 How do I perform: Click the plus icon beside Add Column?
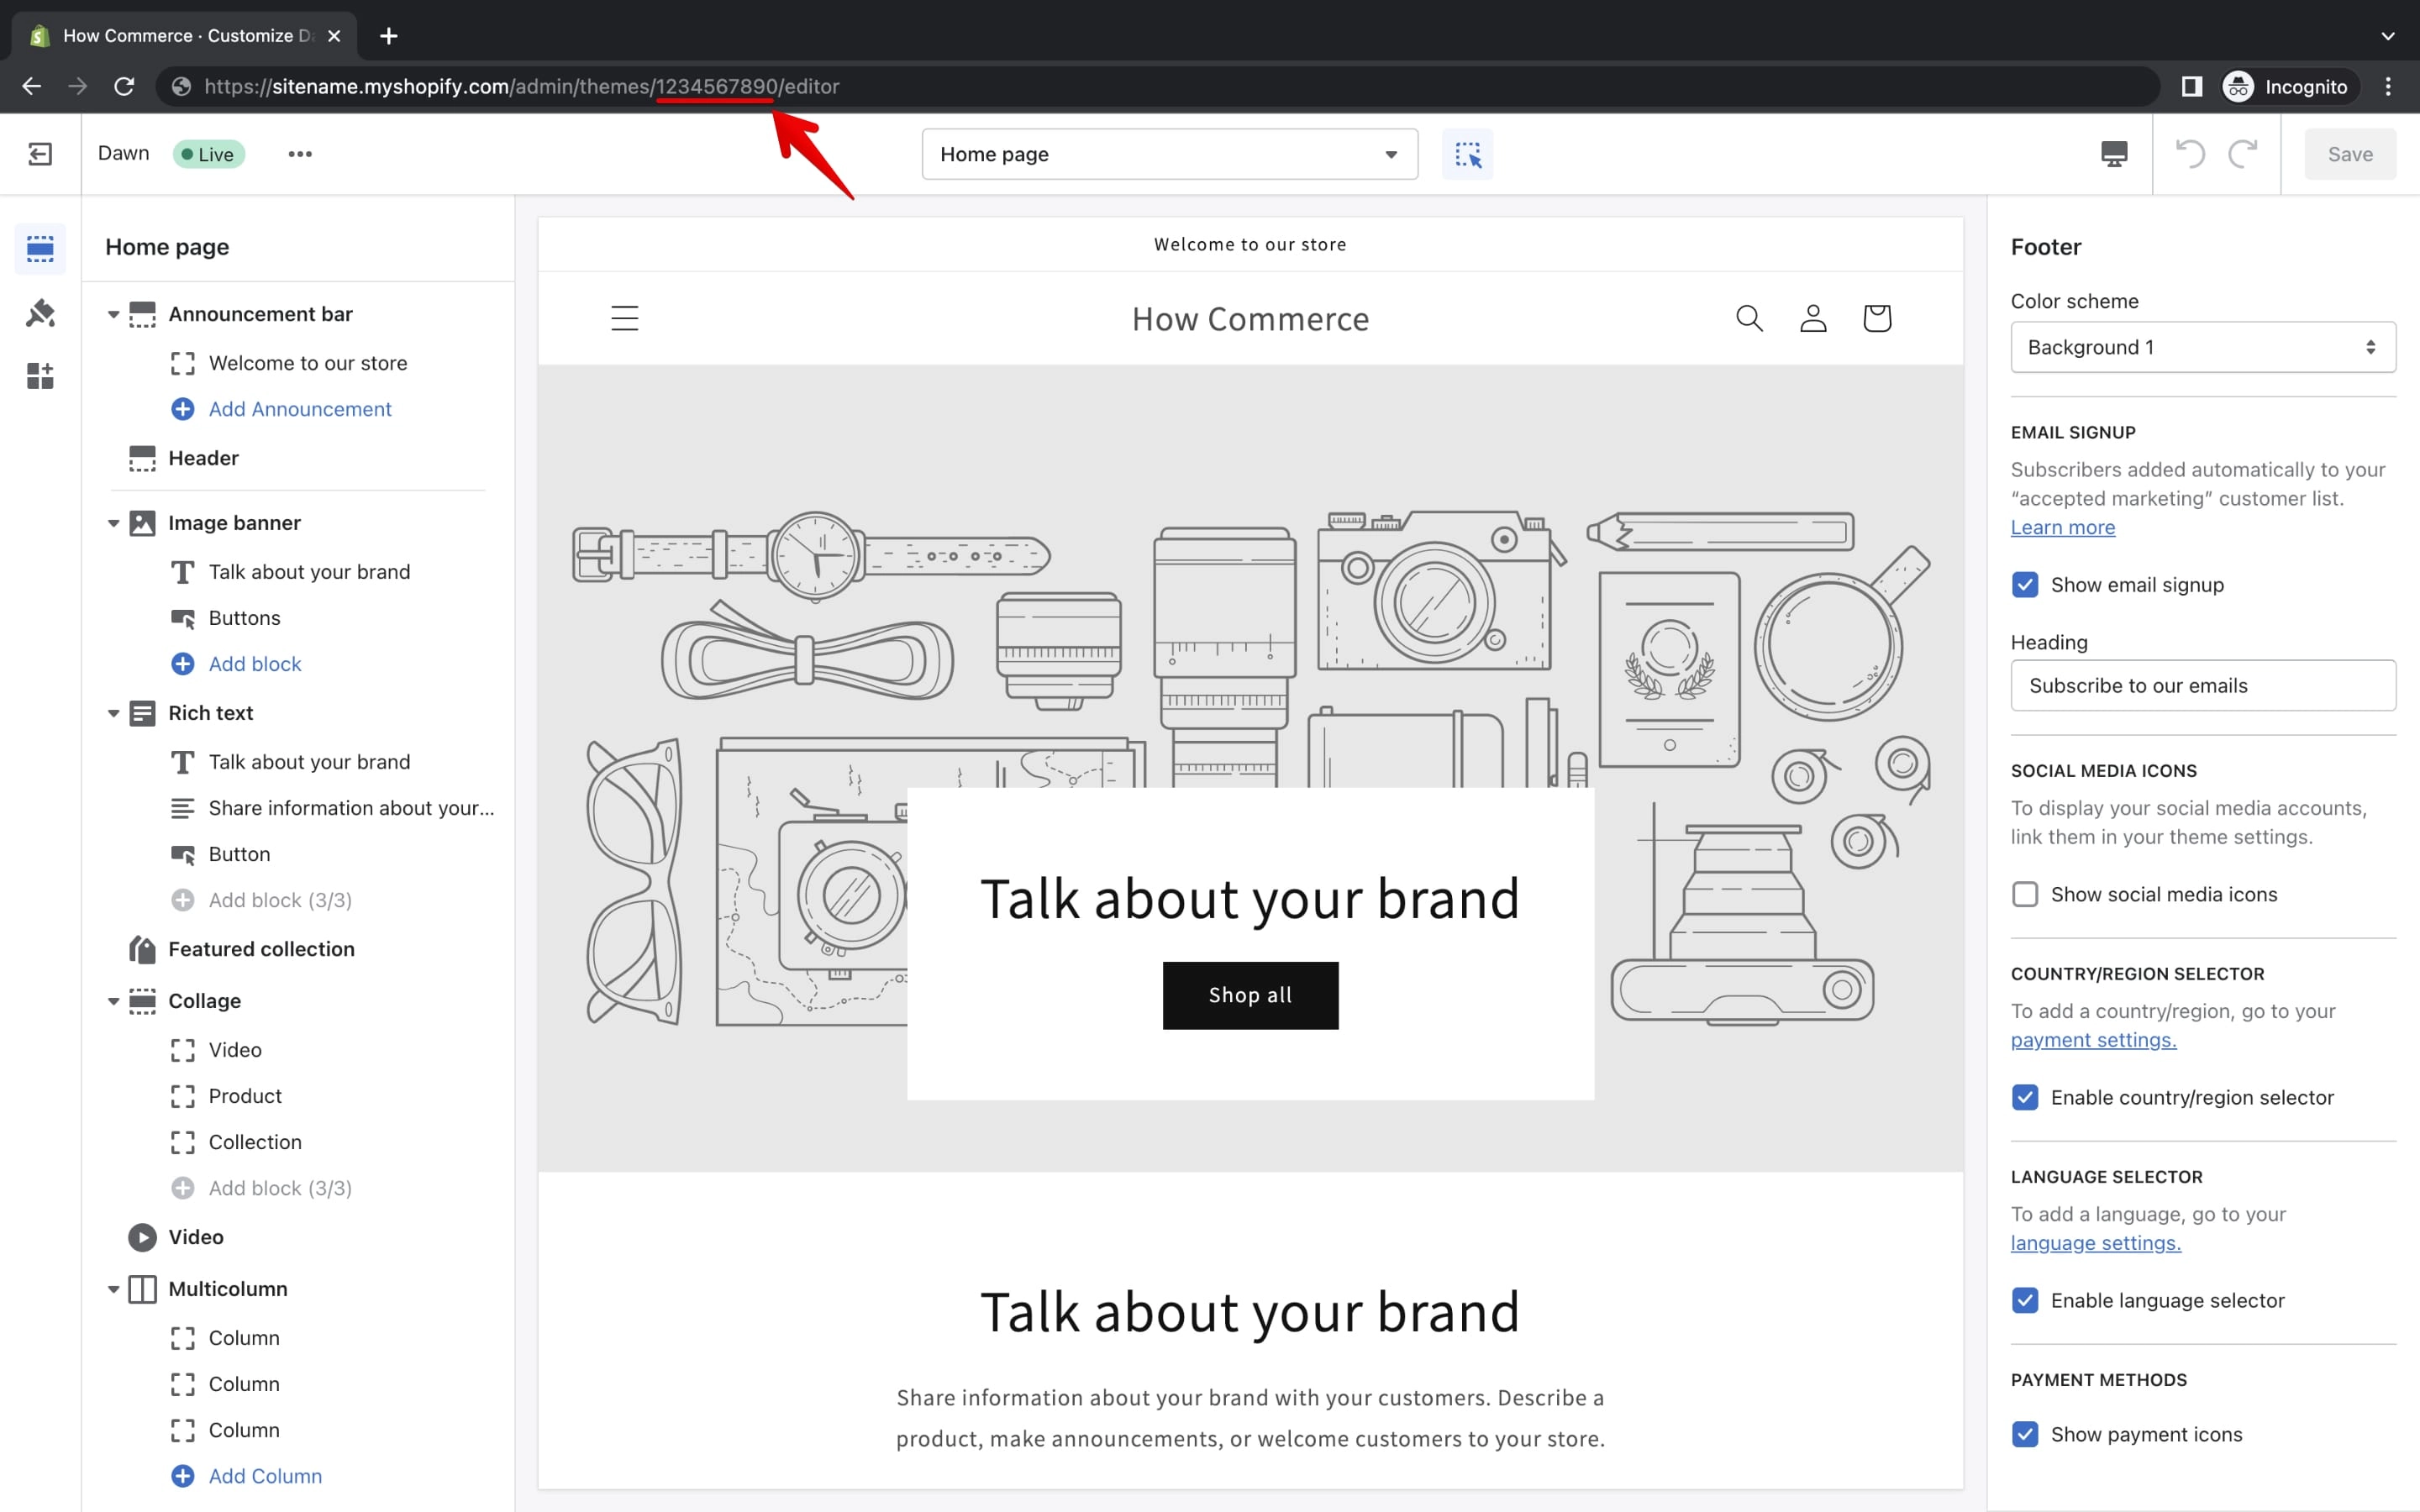(x=183, y=1476)
